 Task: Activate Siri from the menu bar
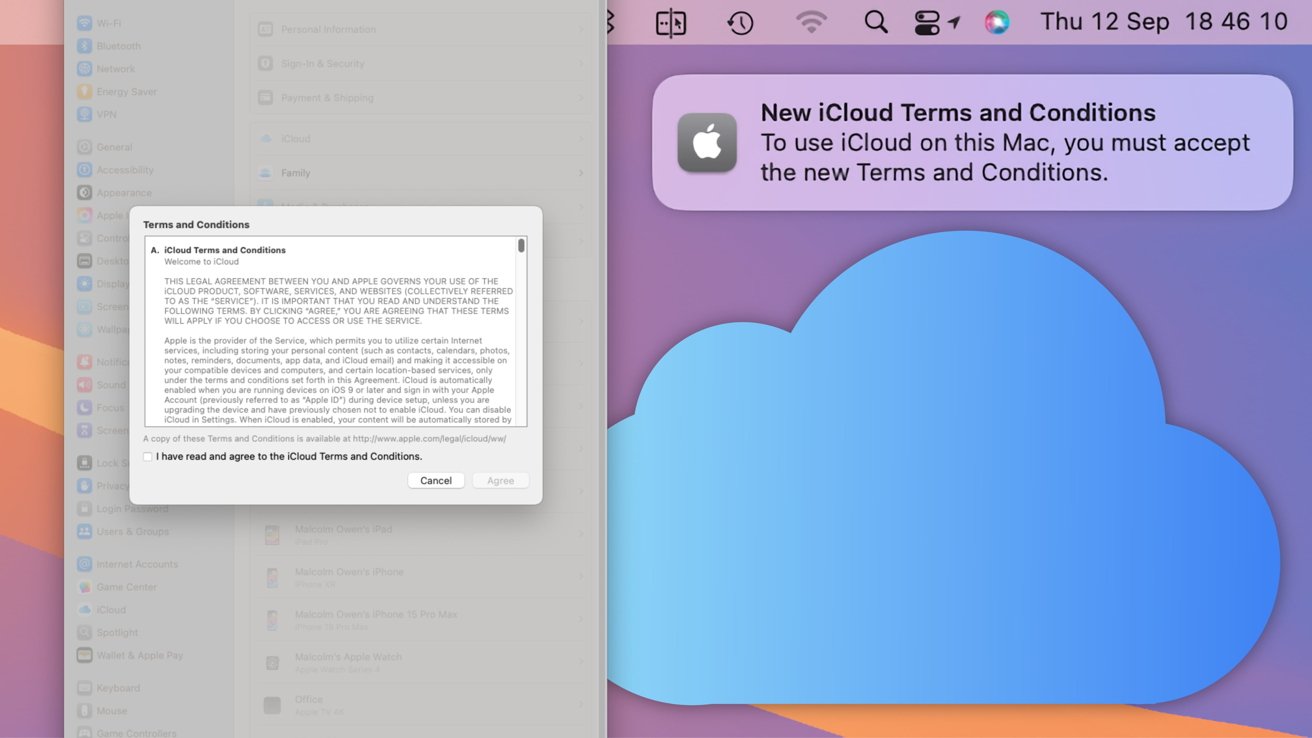pos(997,22)
